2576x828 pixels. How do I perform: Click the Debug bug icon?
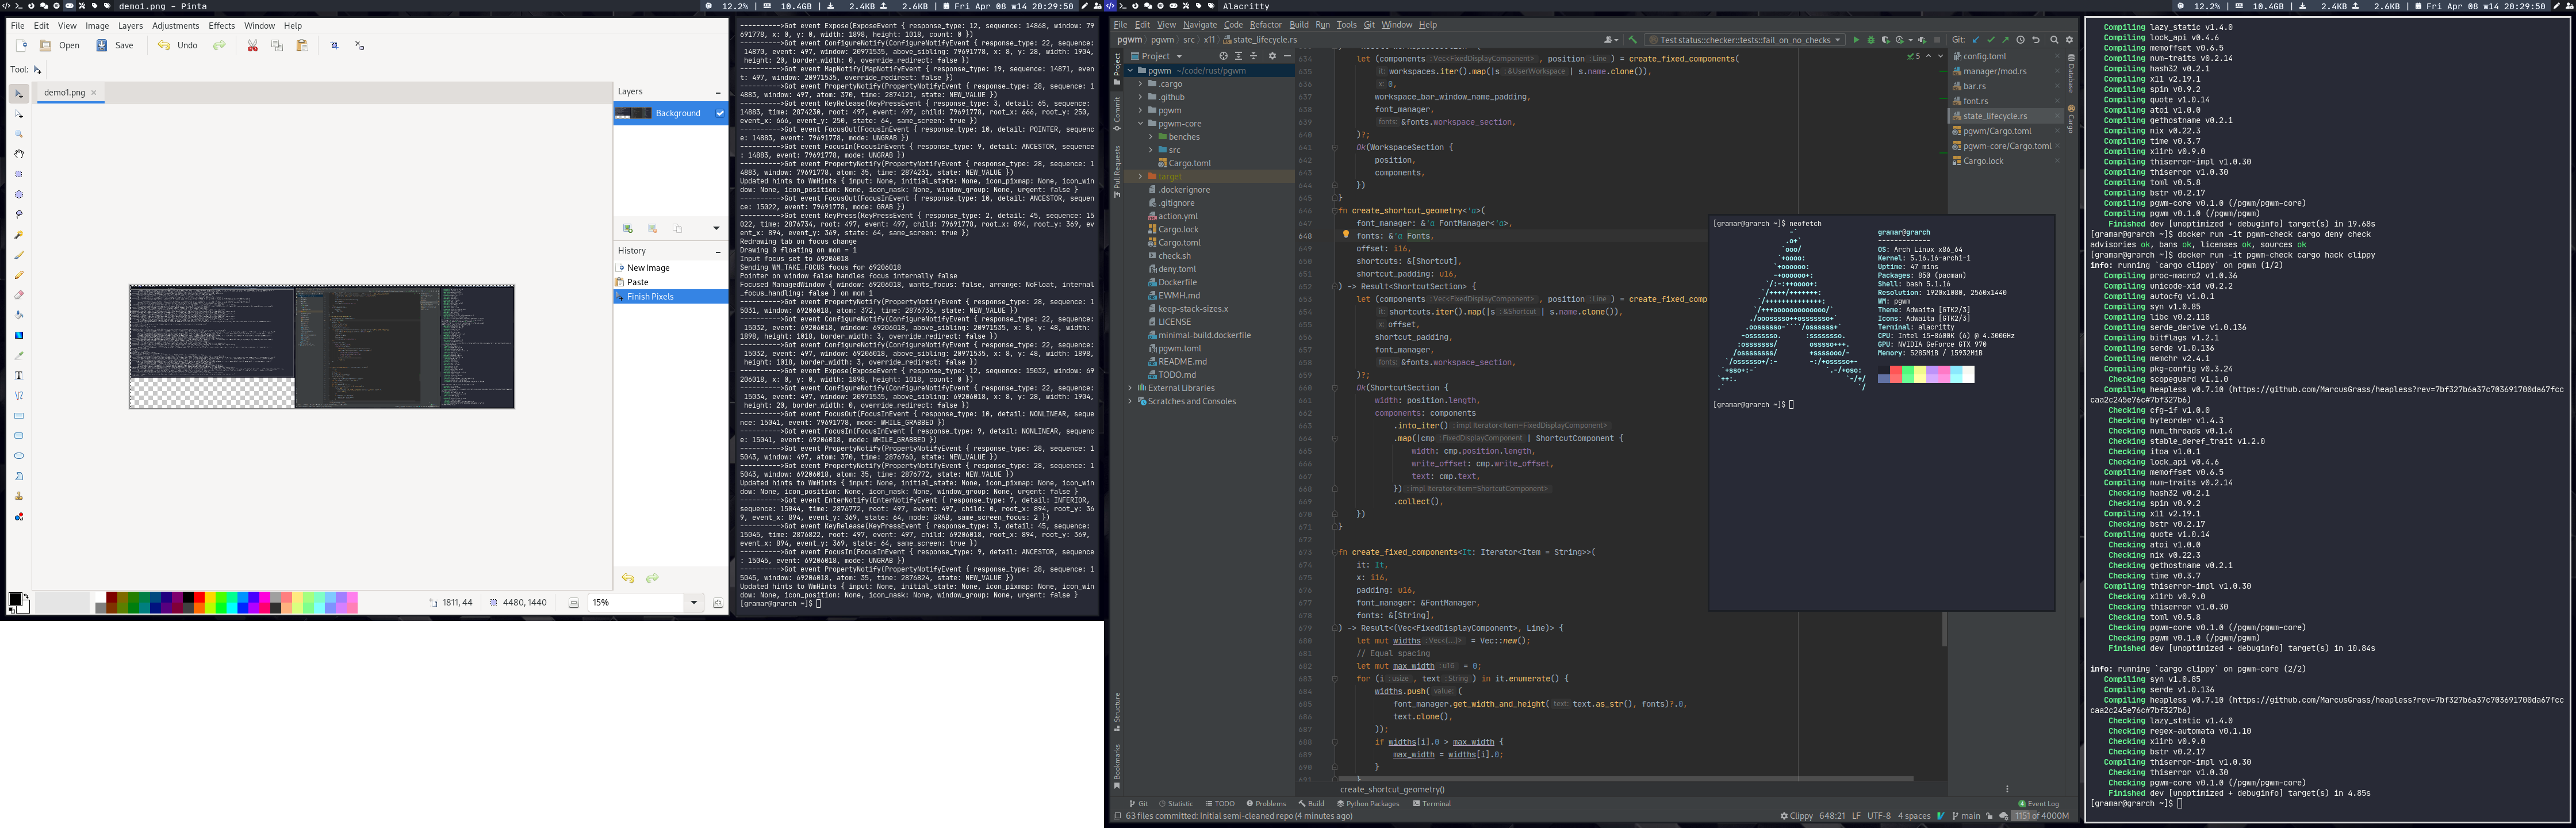point(1871,40)
